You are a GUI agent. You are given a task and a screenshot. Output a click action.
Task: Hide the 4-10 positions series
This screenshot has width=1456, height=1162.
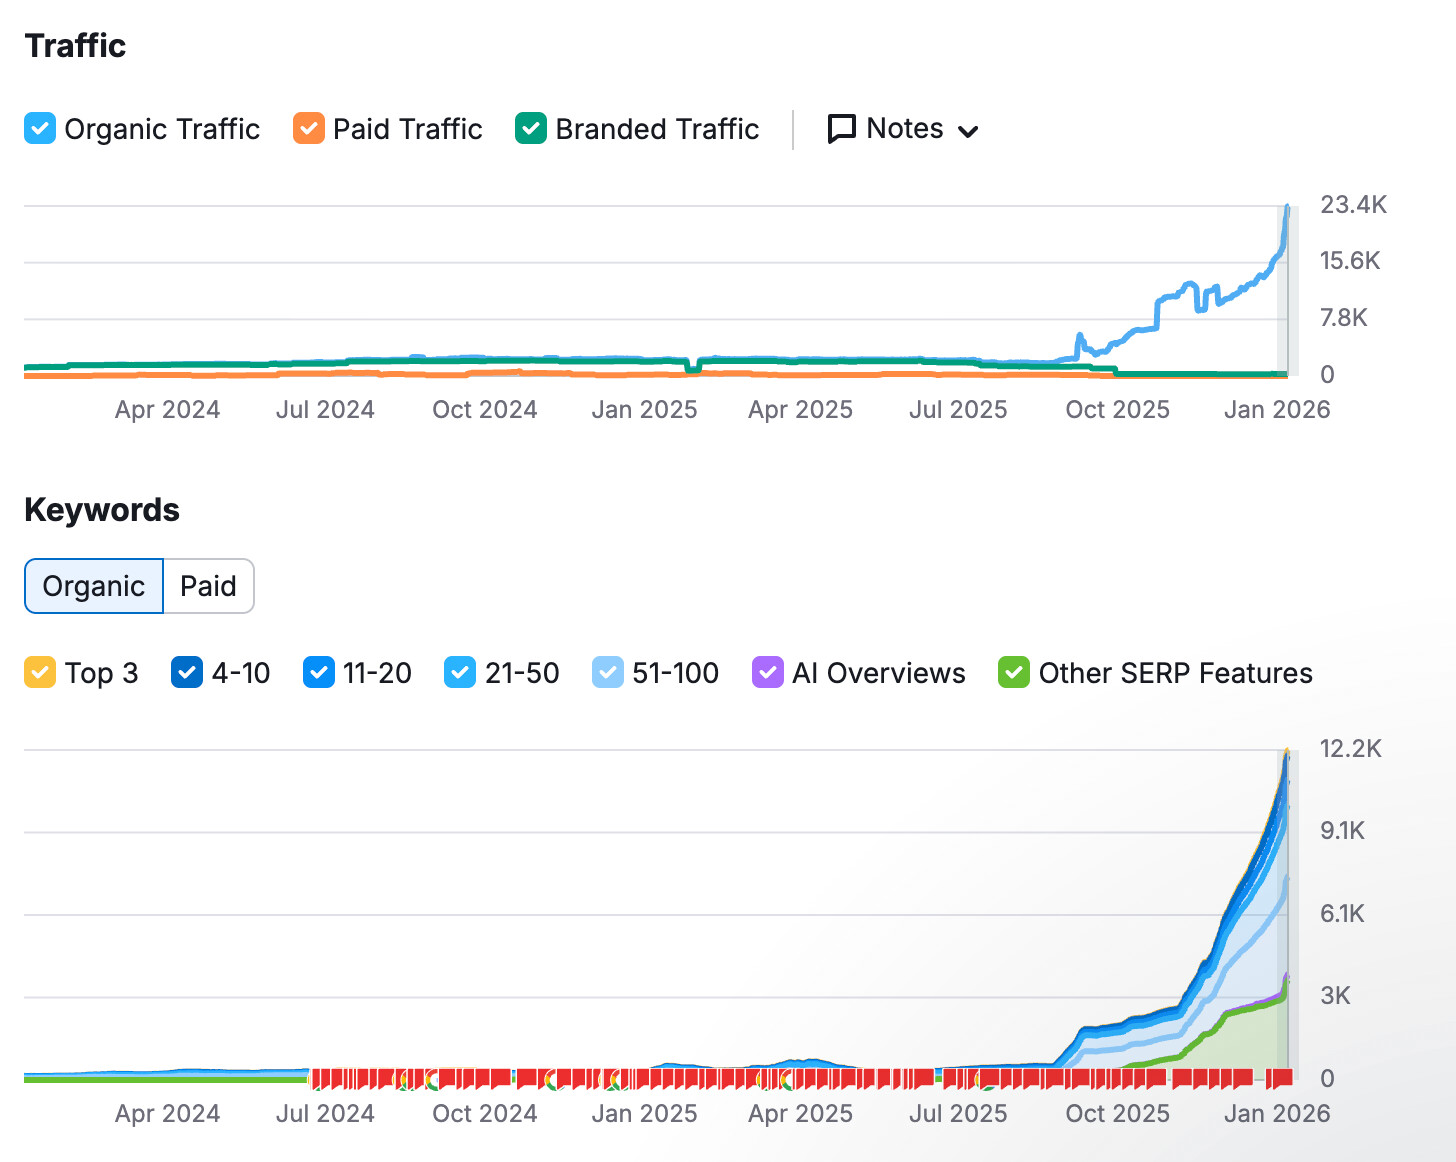[x=187, y=673]
